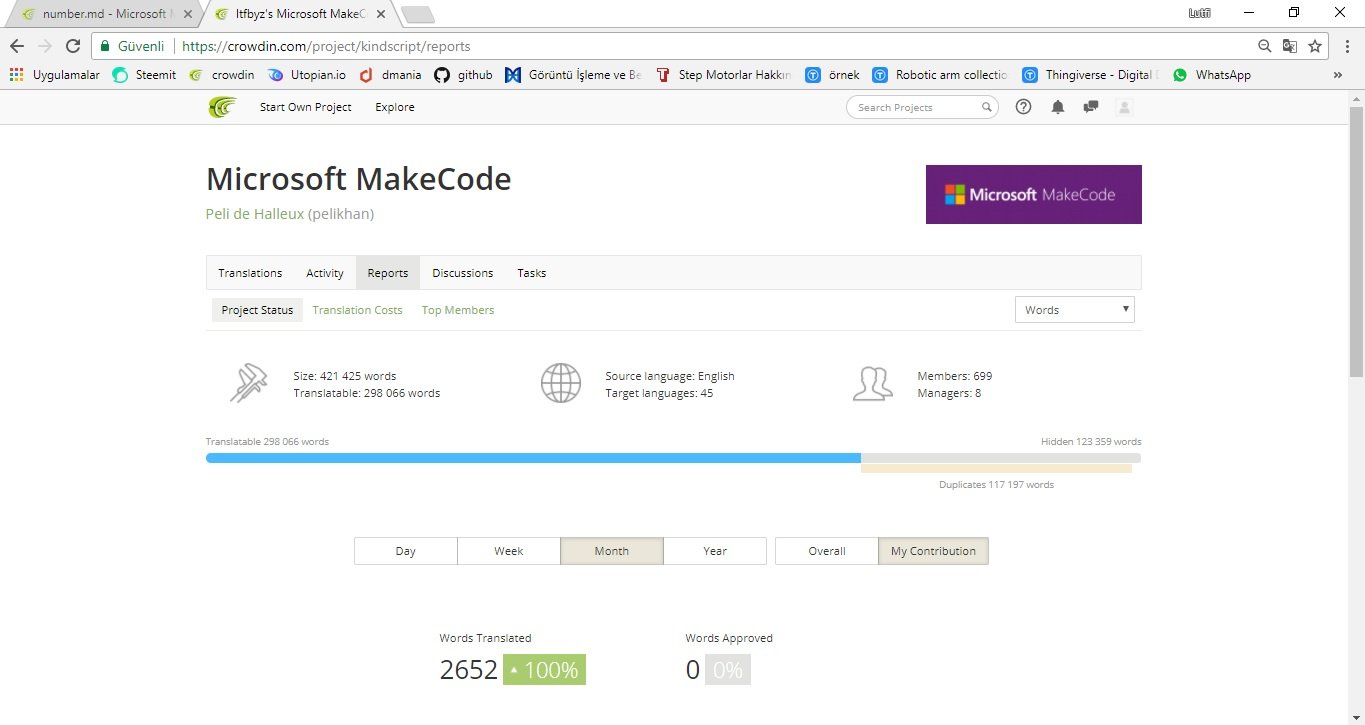Click the Crowdin logo in site header

[x=222, y=107]
